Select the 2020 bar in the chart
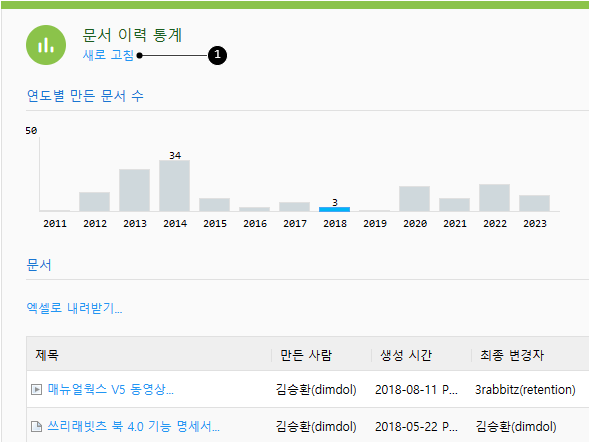The width and height of the screenshot is (590, 443). coord(414,199)
